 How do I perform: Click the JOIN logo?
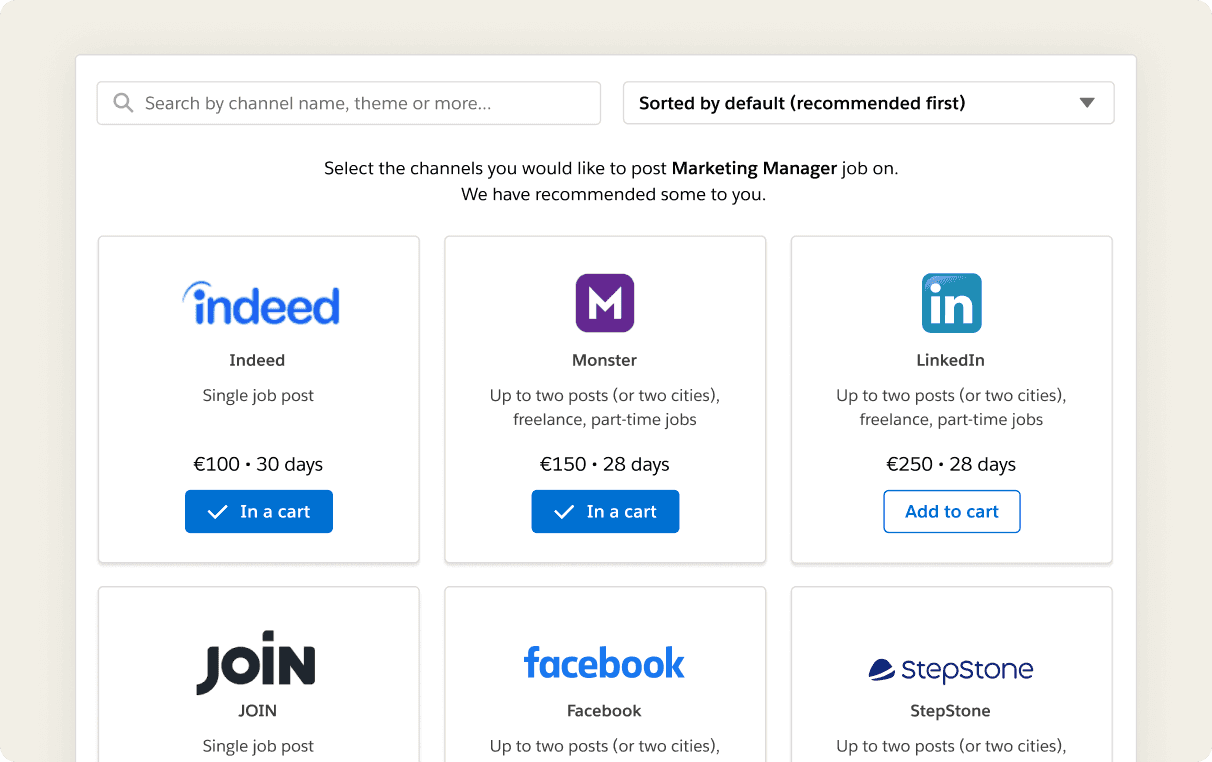(256, 663)
